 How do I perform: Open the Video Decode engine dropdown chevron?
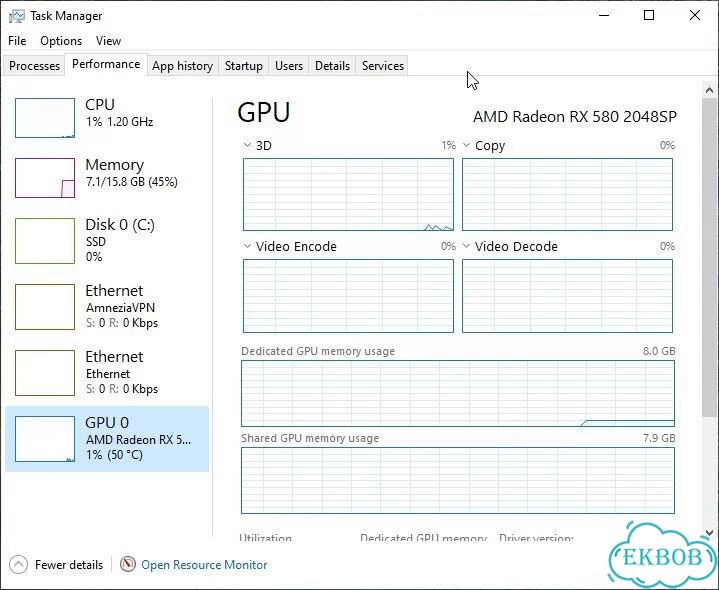coord(466,246)
